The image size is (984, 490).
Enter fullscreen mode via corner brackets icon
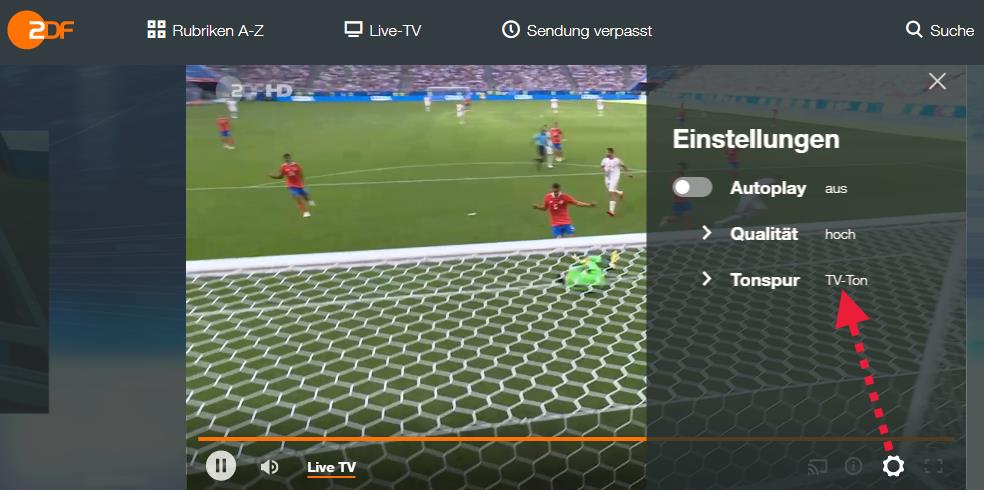934,466
